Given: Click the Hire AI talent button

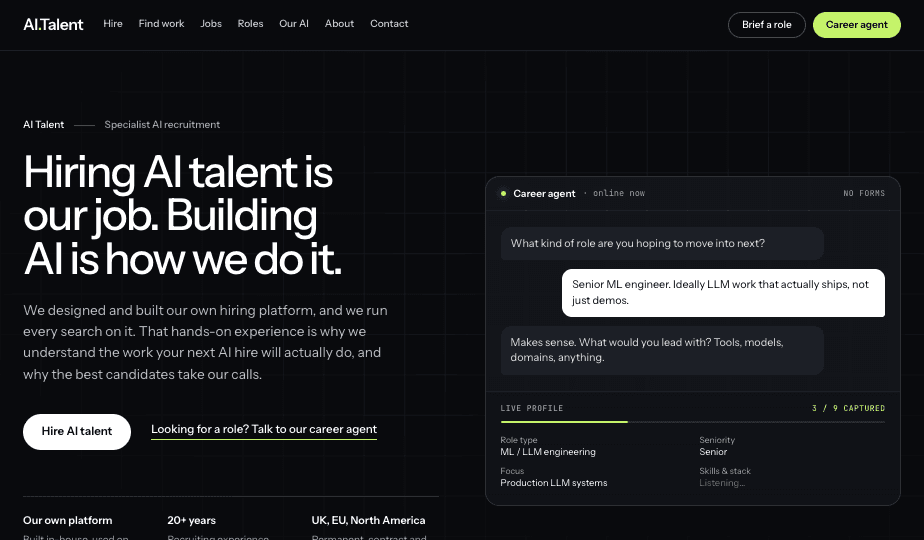Looking at the screenshot, I should (x=77, y=432).
